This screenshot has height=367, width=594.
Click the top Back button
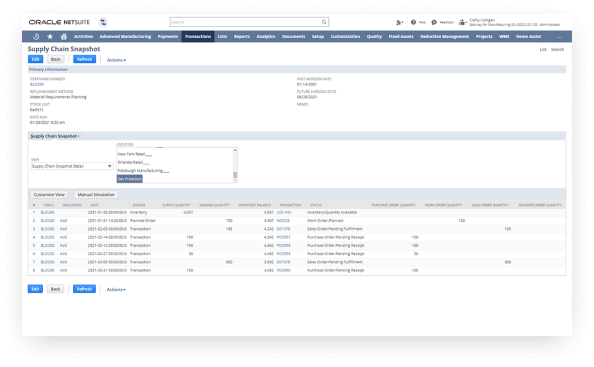coord(56,59)
